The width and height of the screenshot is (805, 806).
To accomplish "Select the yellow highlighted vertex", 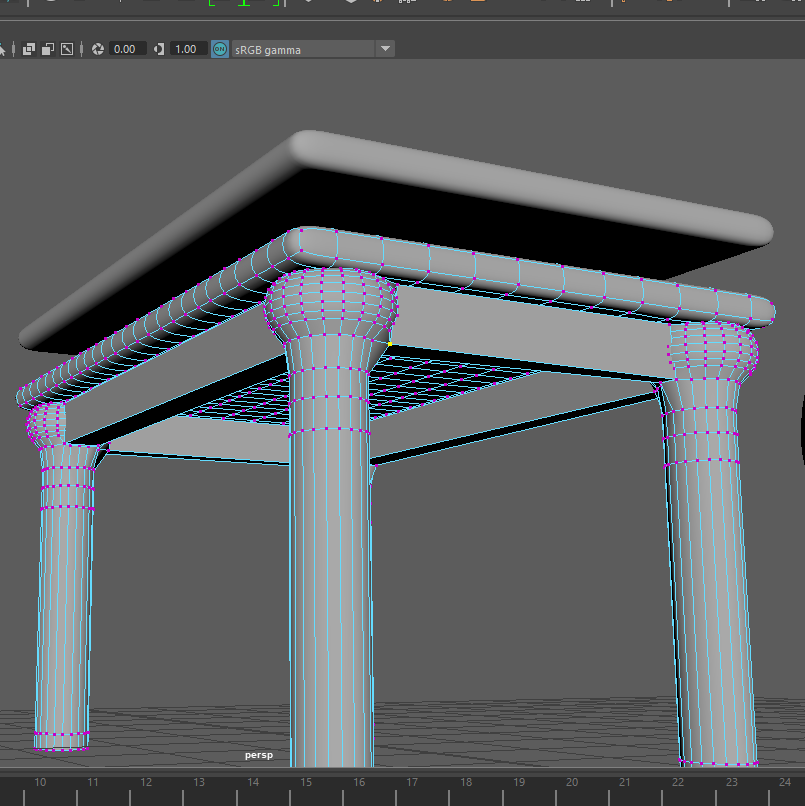I will pyautogui.click(x=389, y=344).
